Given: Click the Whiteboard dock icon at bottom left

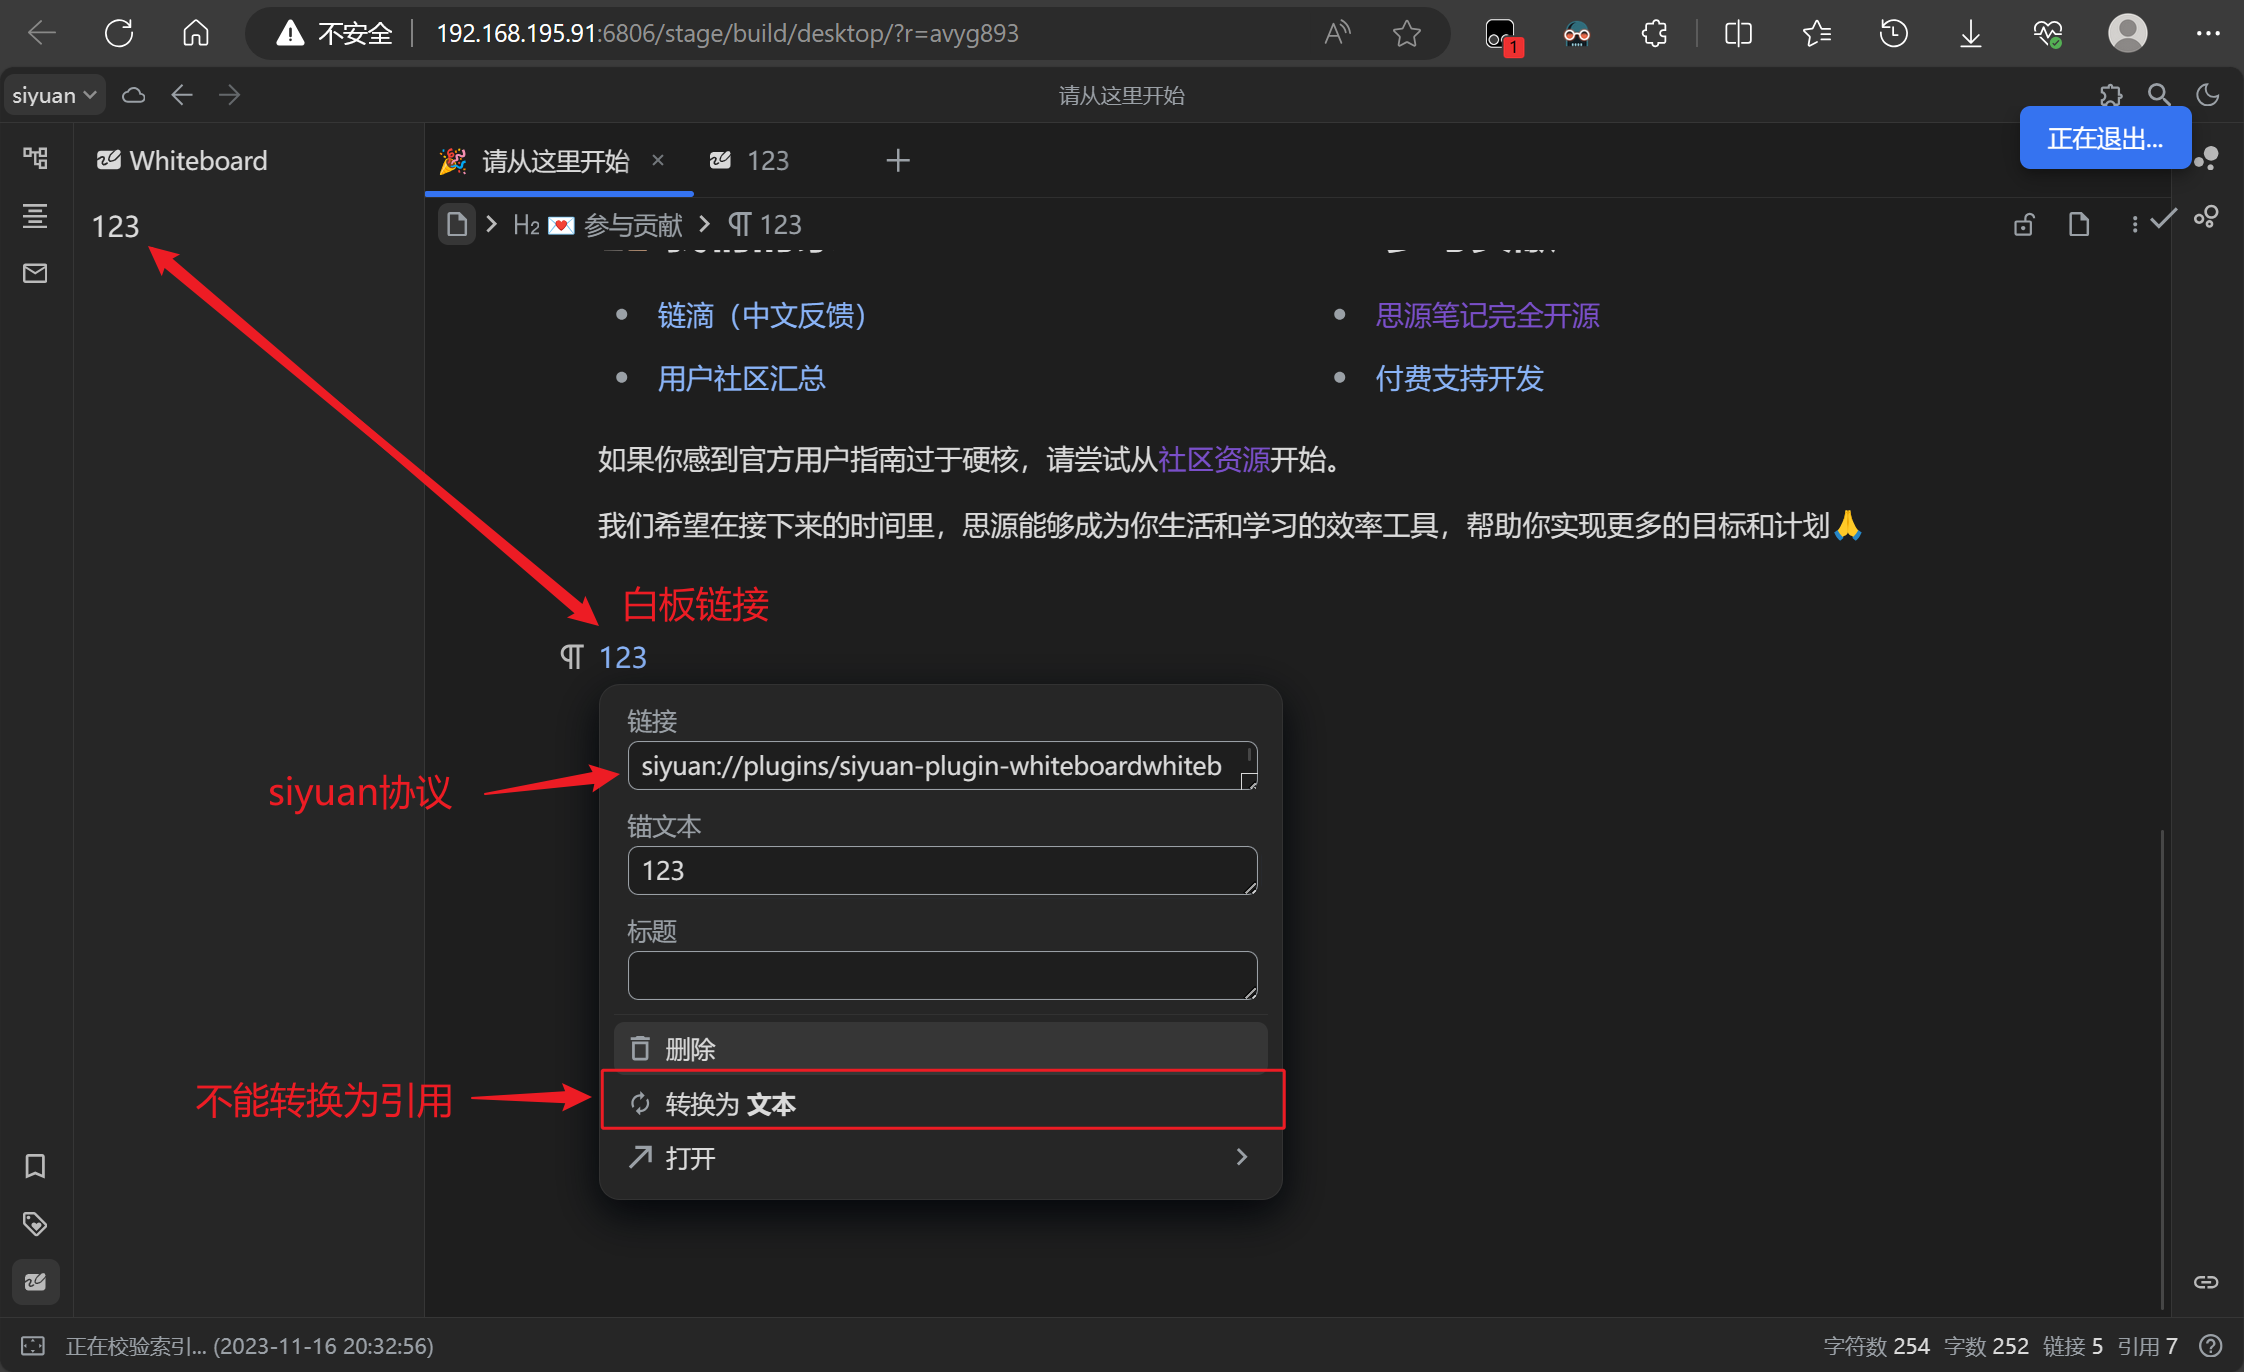Looking at the screenshot, I should tap(35, 1282).
